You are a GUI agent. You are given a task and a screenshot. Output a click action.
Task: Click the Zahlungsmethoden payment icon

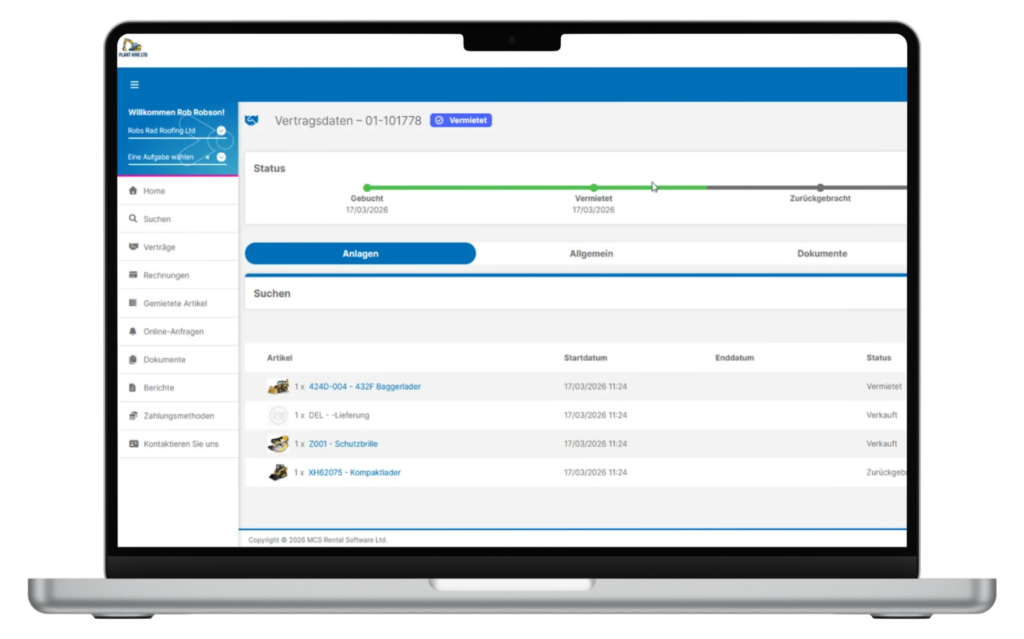[x=133, y=416]
